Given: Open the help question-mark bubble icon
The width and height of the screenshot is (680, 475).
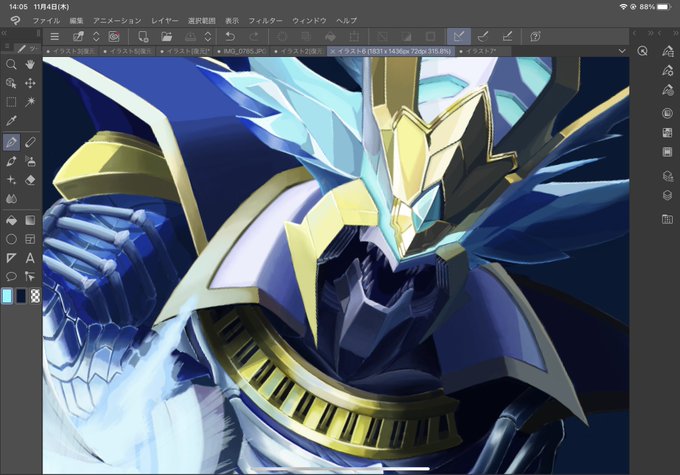Looking at the screenshot, I should pos(535,37).
